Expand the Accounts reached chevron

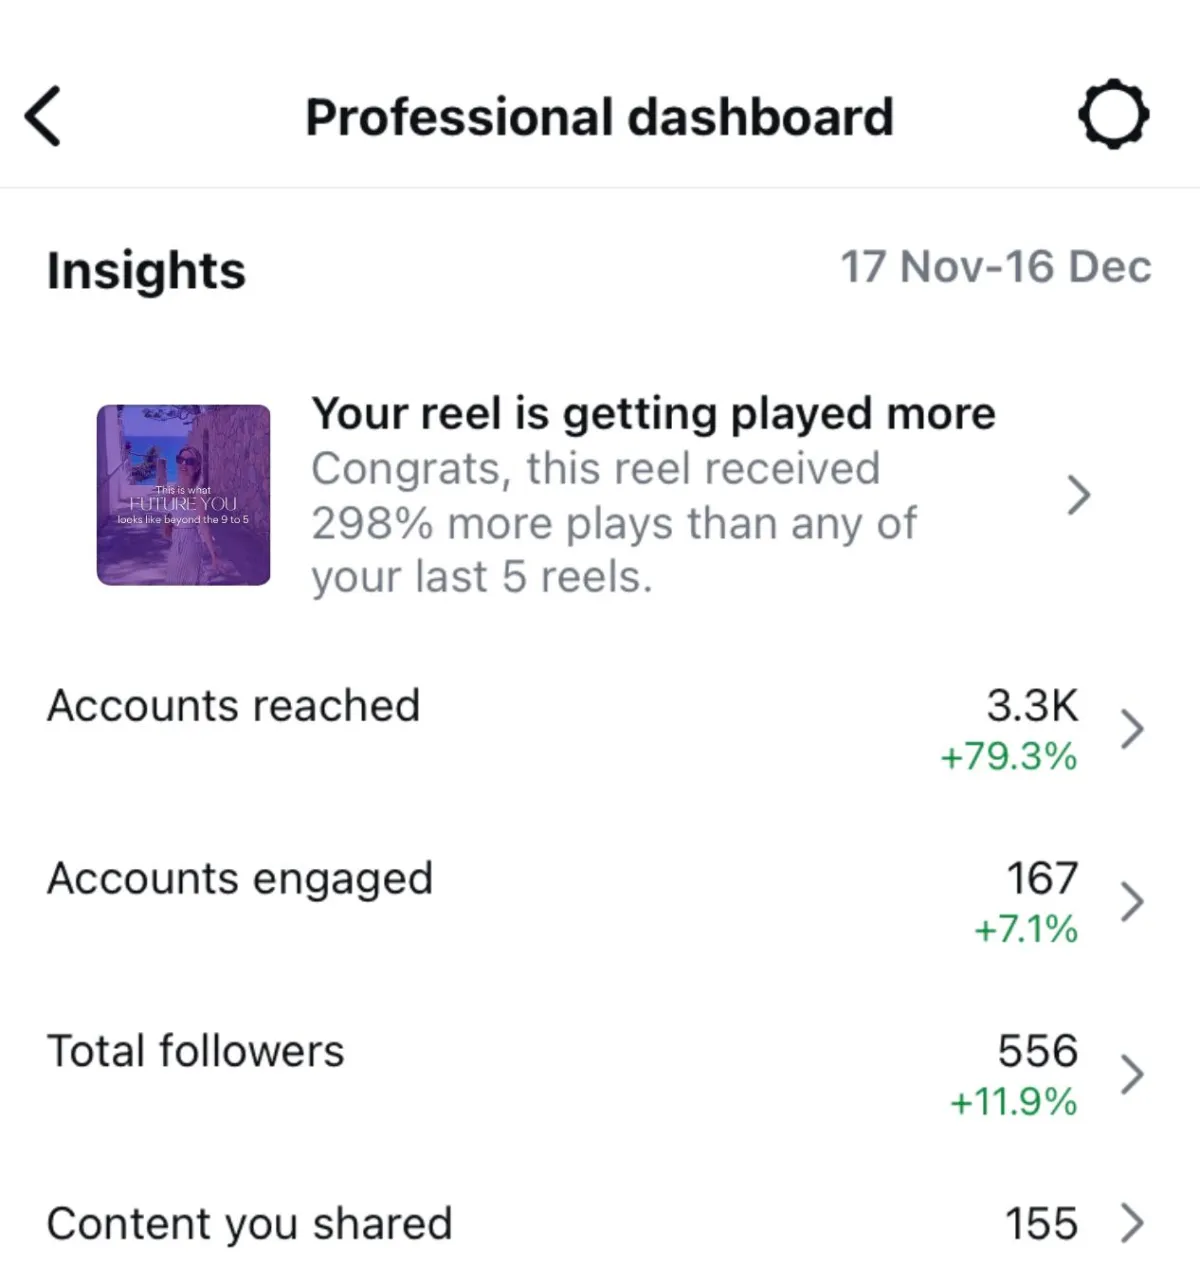(x=1131, y=729)
